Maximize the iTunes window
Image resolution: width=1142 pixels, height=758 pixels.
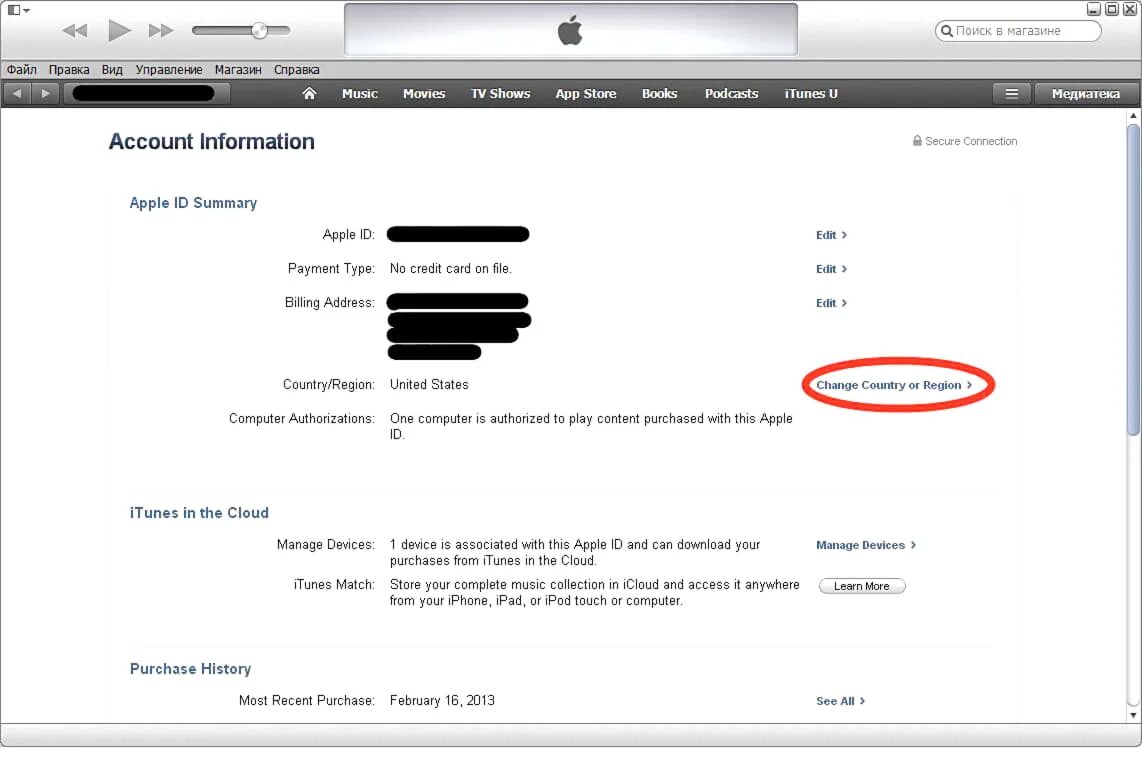pyautogui.click(x=1111, y=9)
